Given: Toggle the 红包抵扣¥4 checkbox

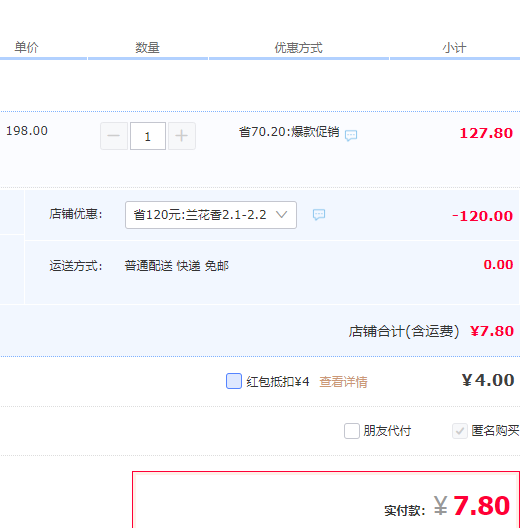Looking at the screenshot, I should pyautogui.click(x=234, y=381).
